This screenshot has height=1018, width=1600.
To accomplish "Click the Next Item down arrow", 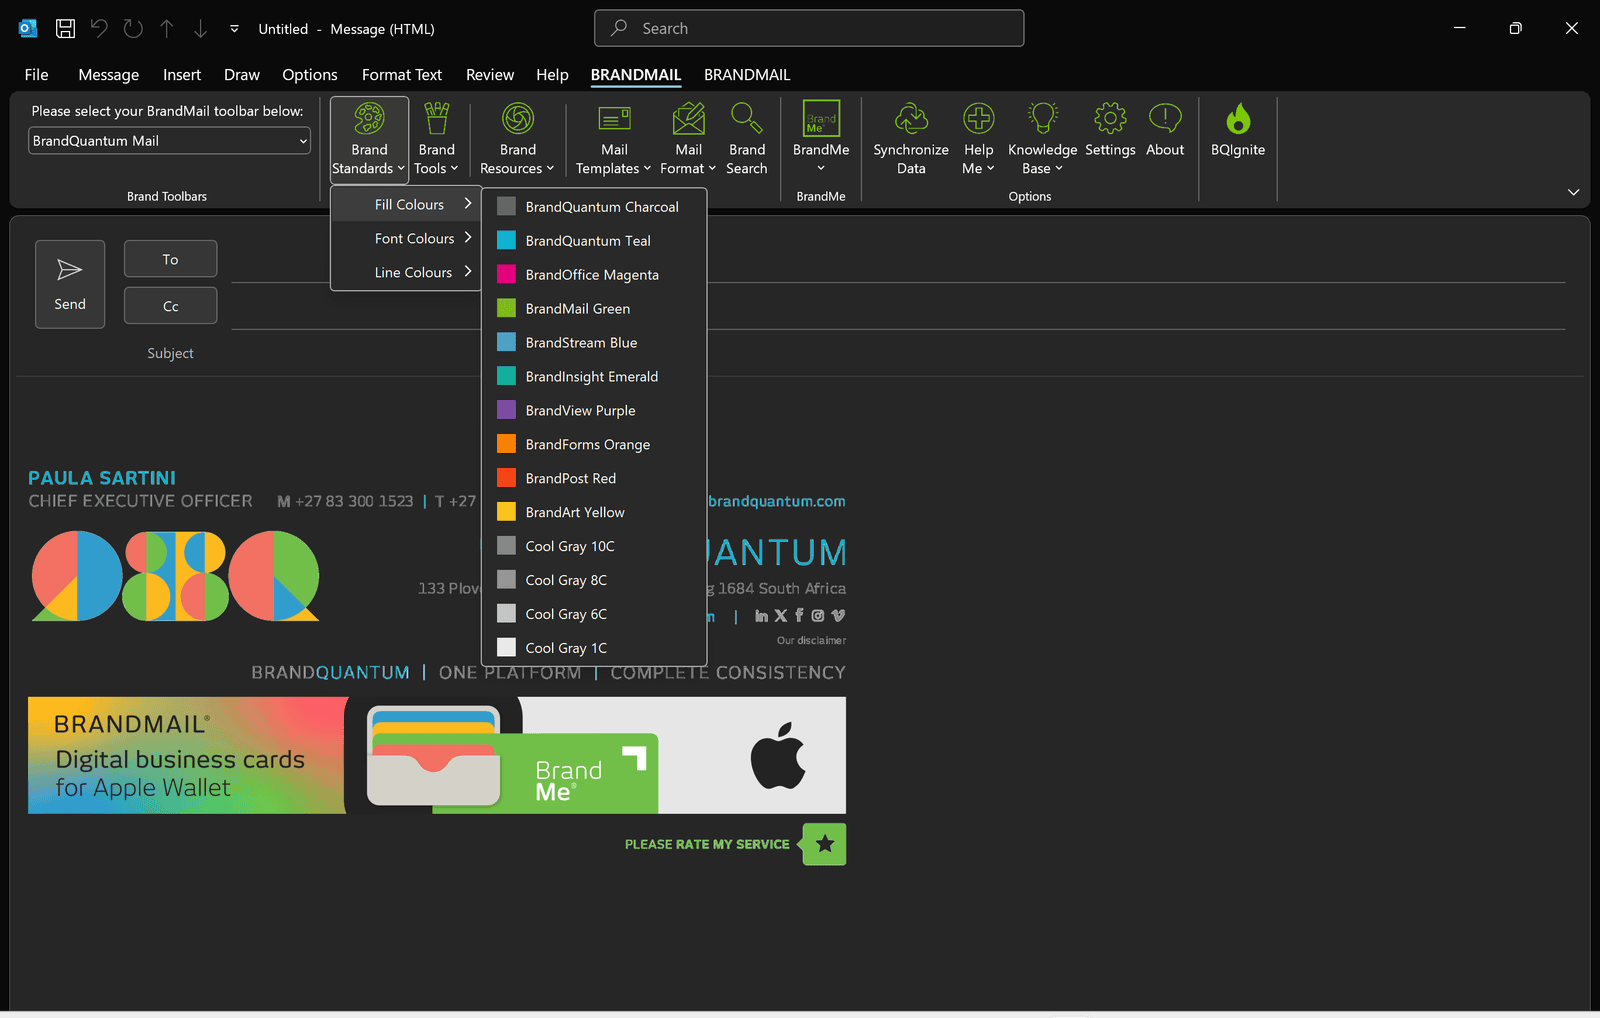I will tap(201, 29).
